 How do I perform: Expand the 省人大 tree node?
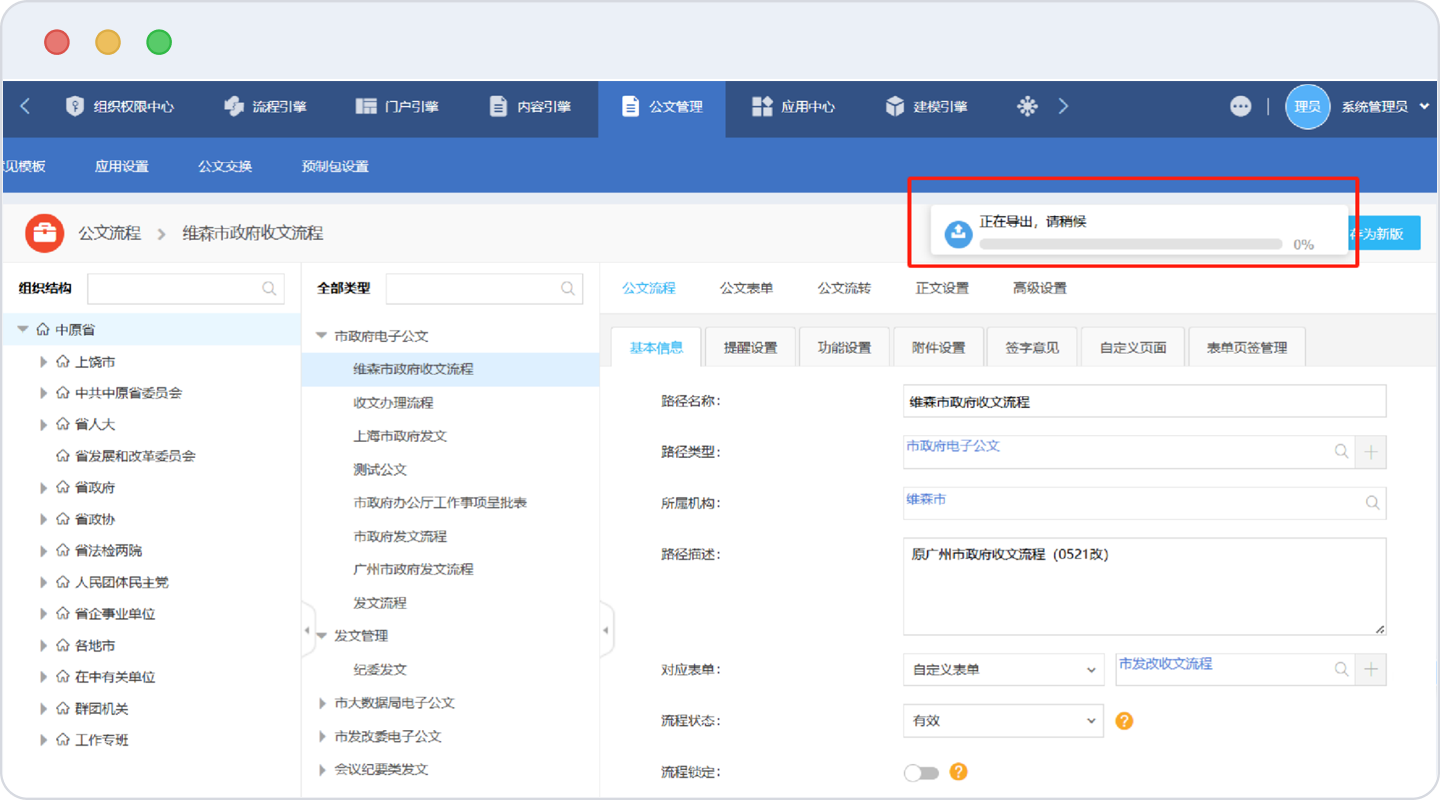pyautogui.click(x=43, y=425)
